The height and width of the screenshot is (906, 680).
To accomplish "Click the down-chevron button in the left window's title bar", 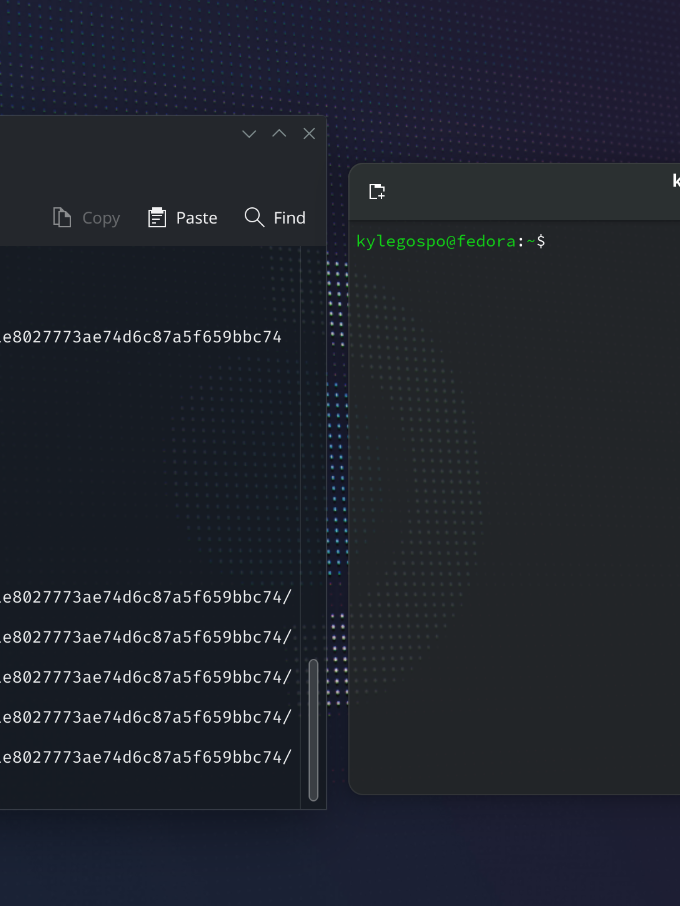I will [x=249, y=134].
